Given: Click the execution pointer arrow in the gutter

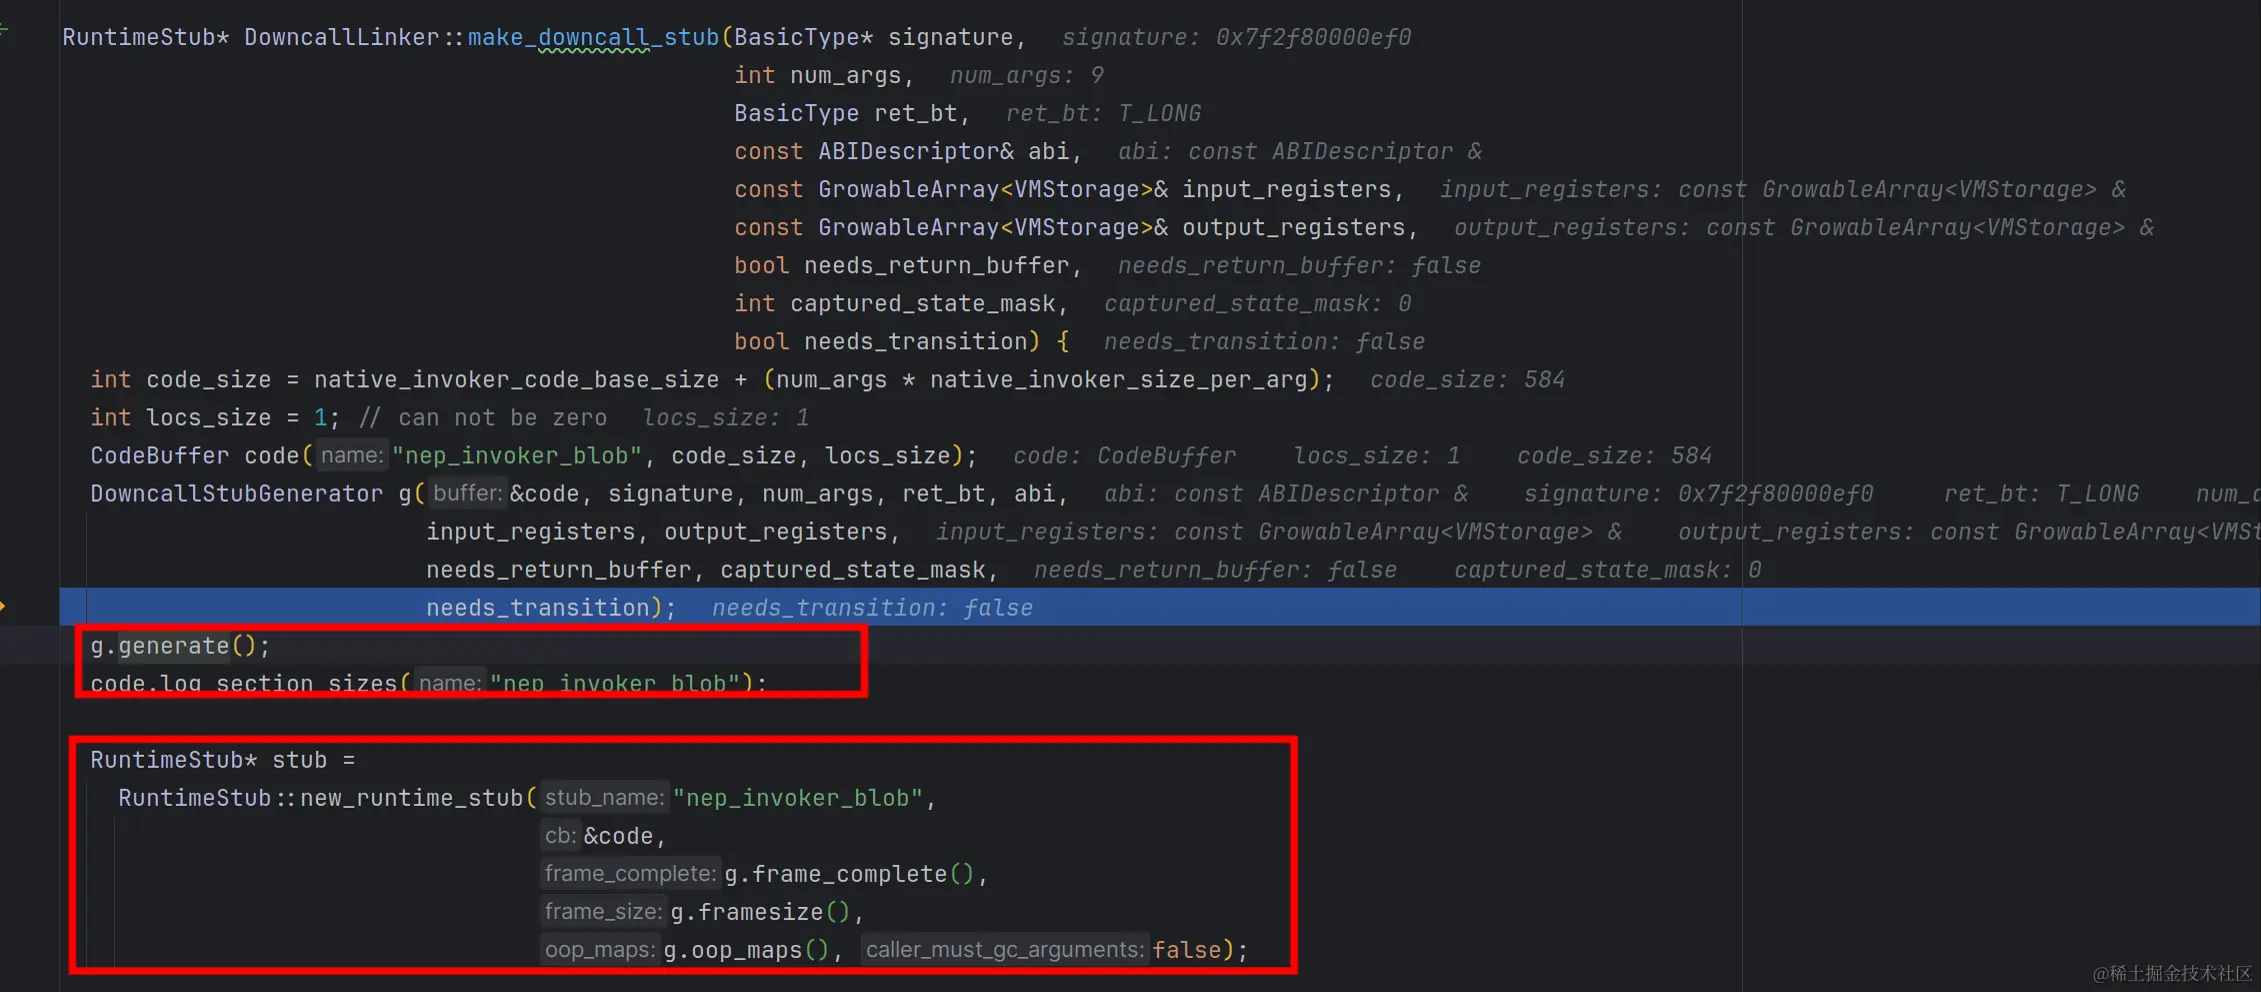Looking at the screenshot, I should [3, 606].
